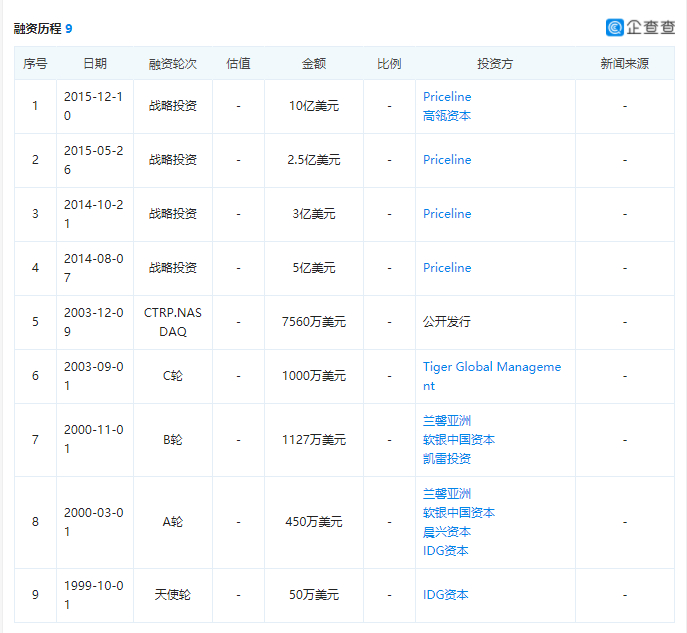Open Priceline link in 3亿美元 row
The image size is (687, 633).
point(447,214)
